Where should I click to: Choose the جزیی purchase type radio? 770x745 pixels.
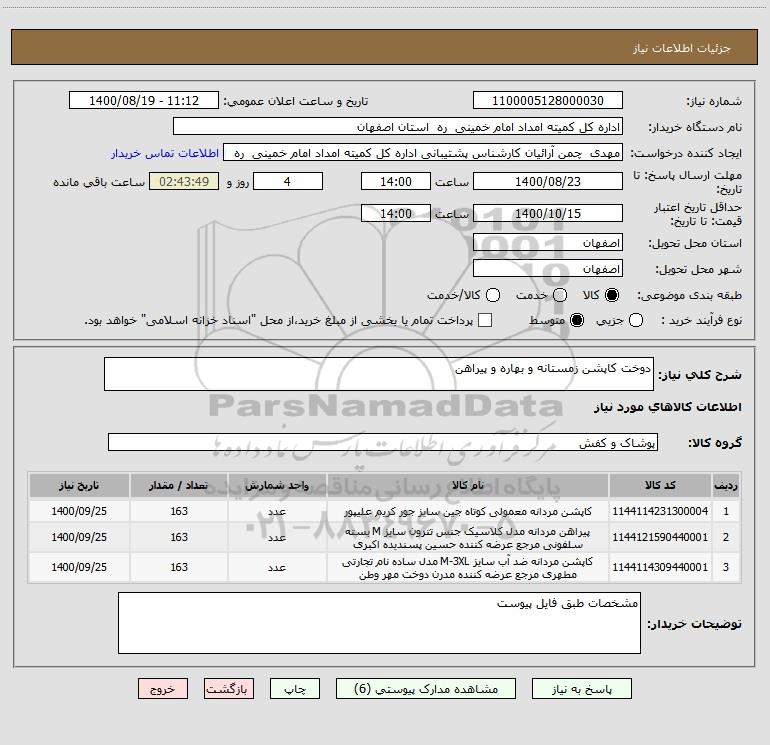click(636, 320)
